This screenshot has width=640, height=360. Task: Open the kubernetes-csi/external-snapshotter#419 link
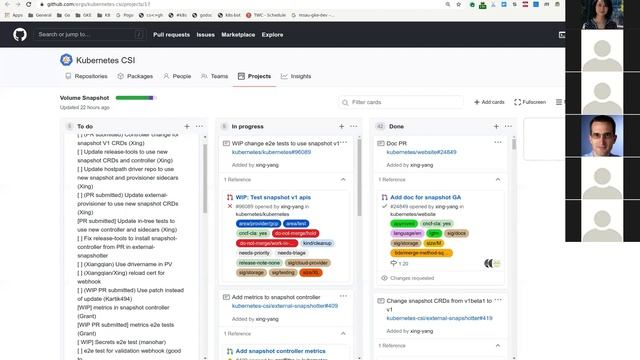pos(440,318)
